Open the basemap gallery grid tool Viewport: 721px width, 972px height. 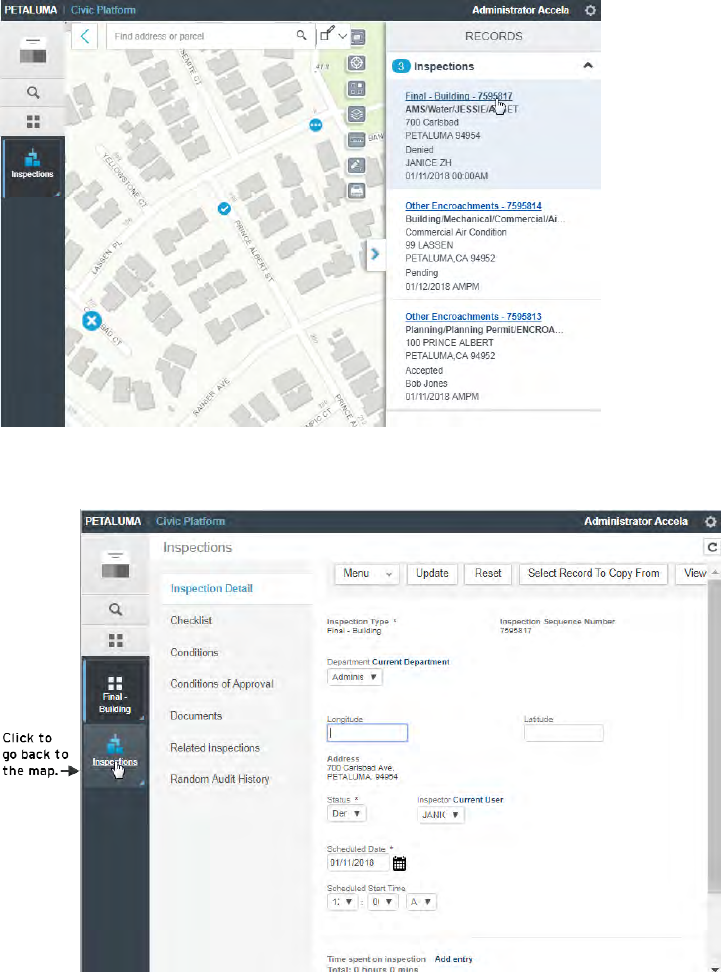pyautogui.click(x=356, y=89)
